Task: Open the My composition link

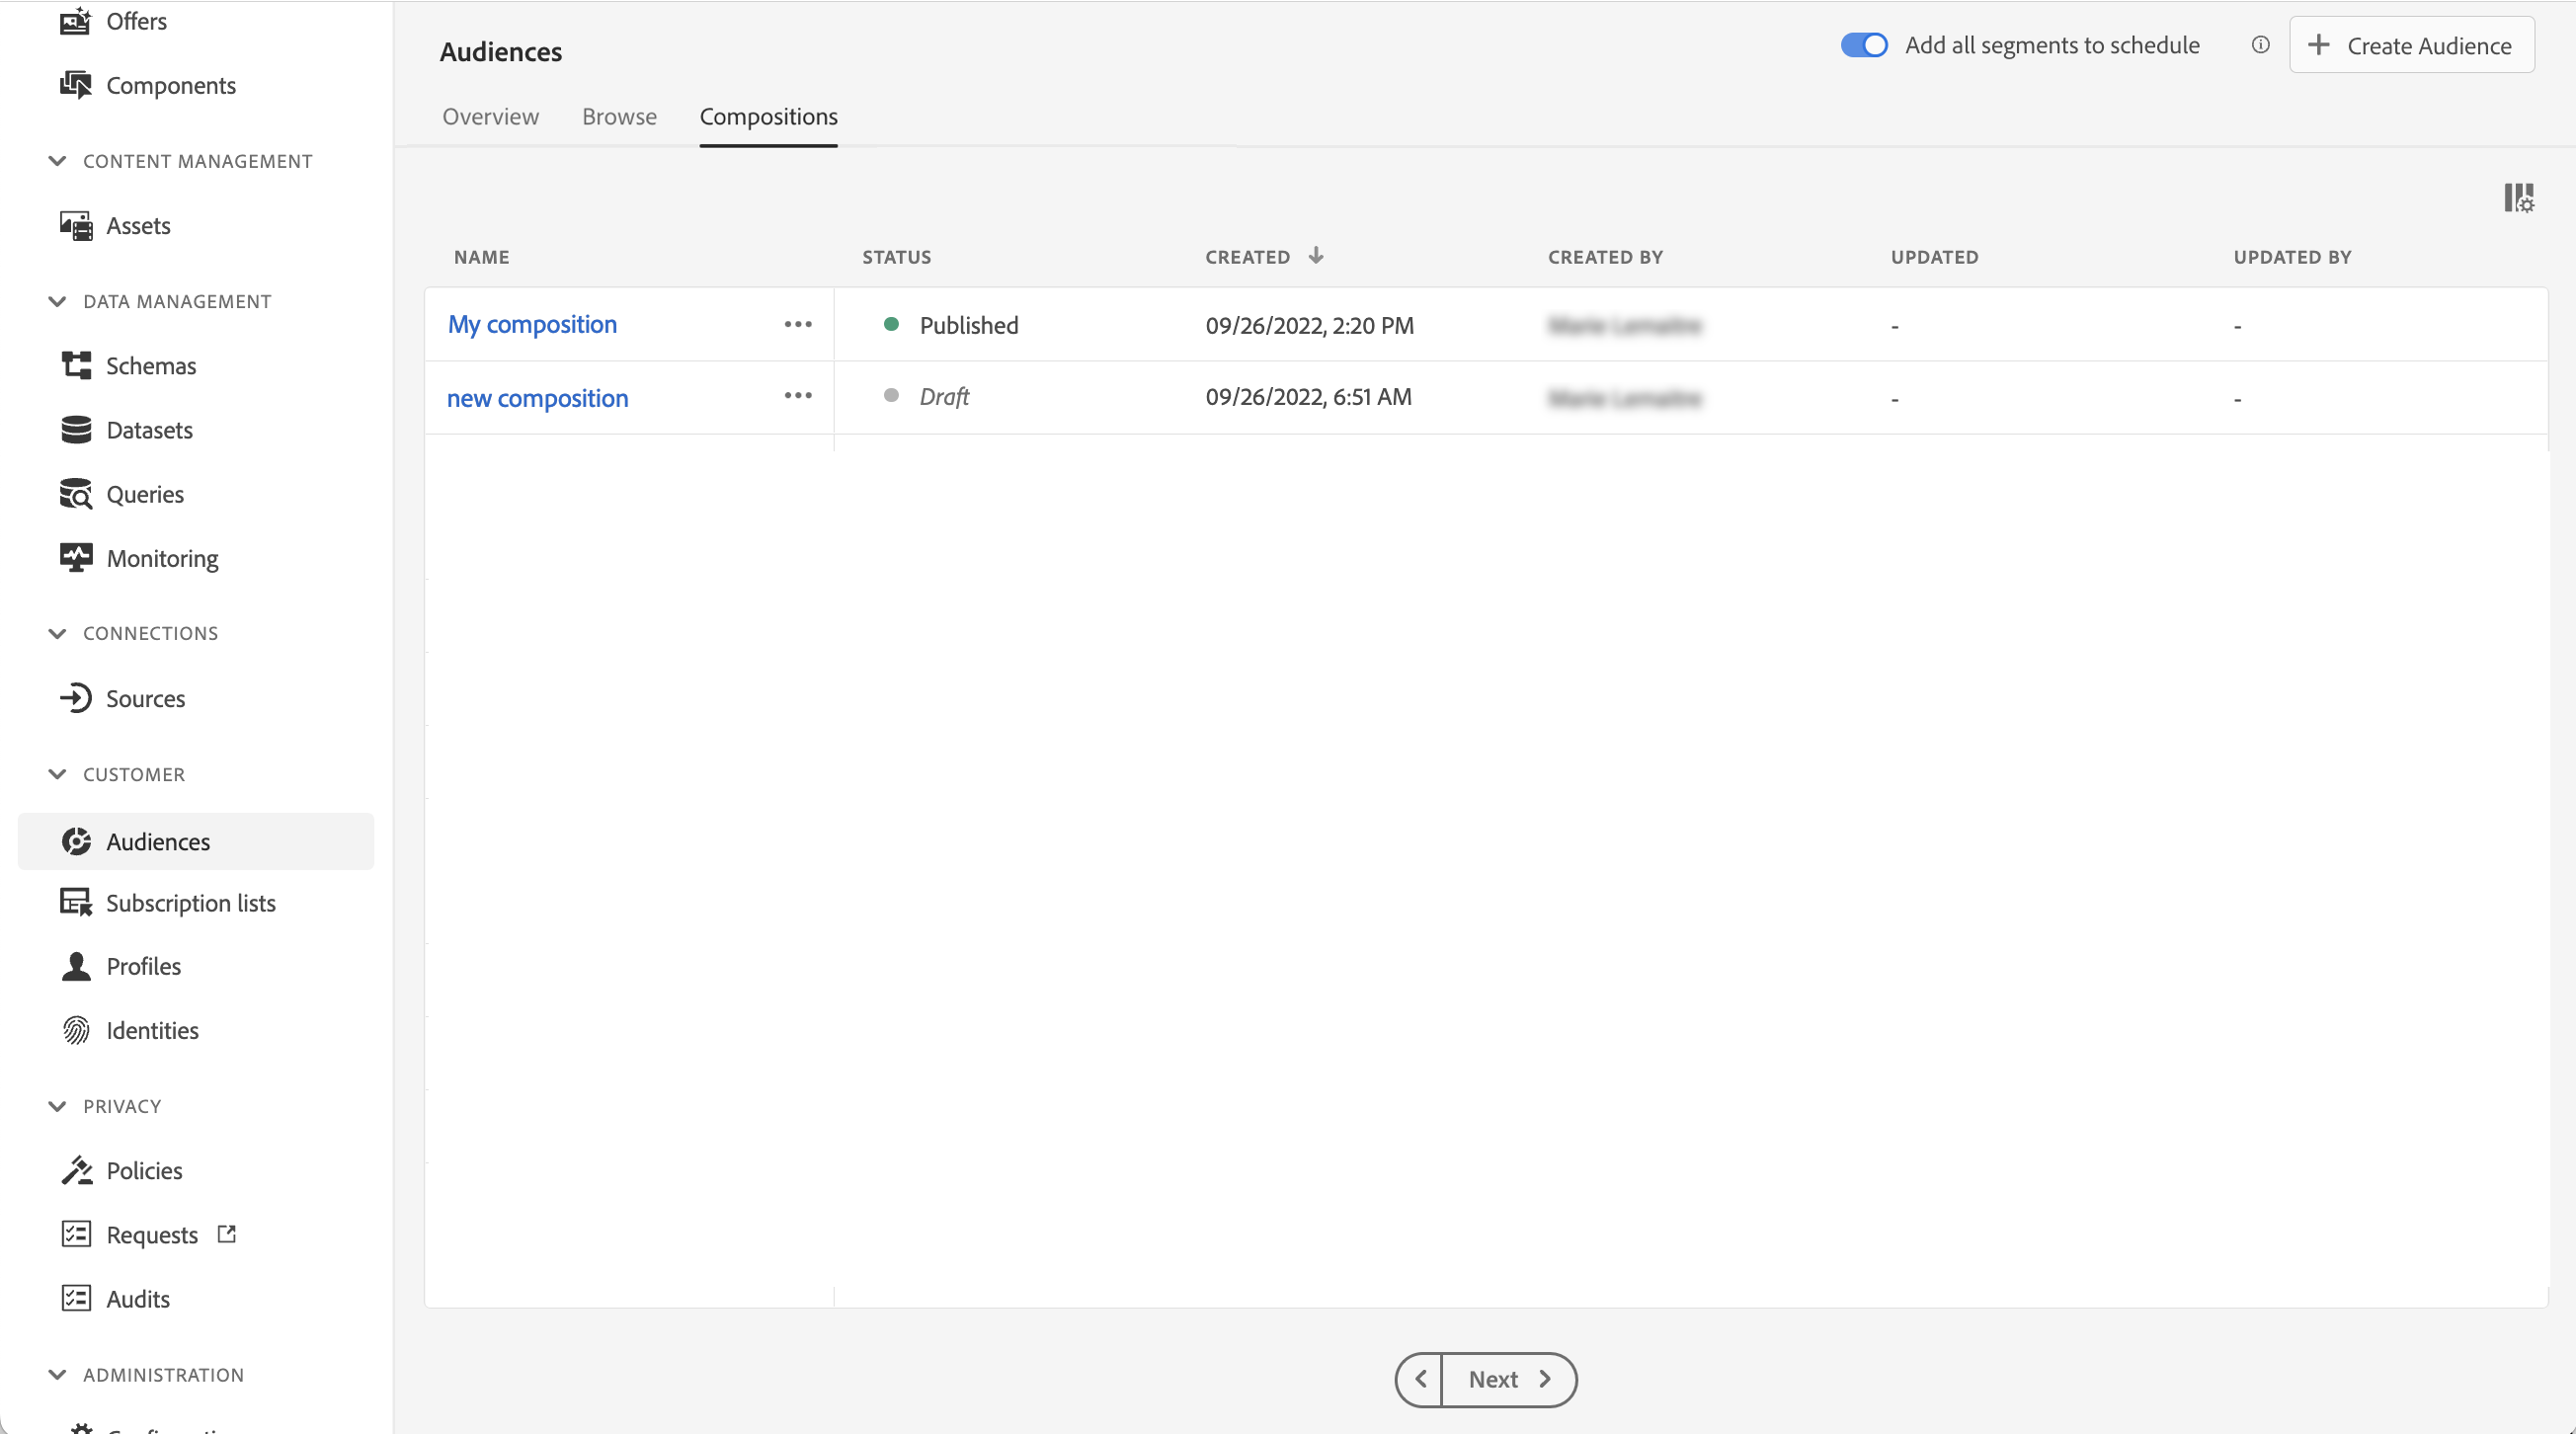Action: click(532, 324)
